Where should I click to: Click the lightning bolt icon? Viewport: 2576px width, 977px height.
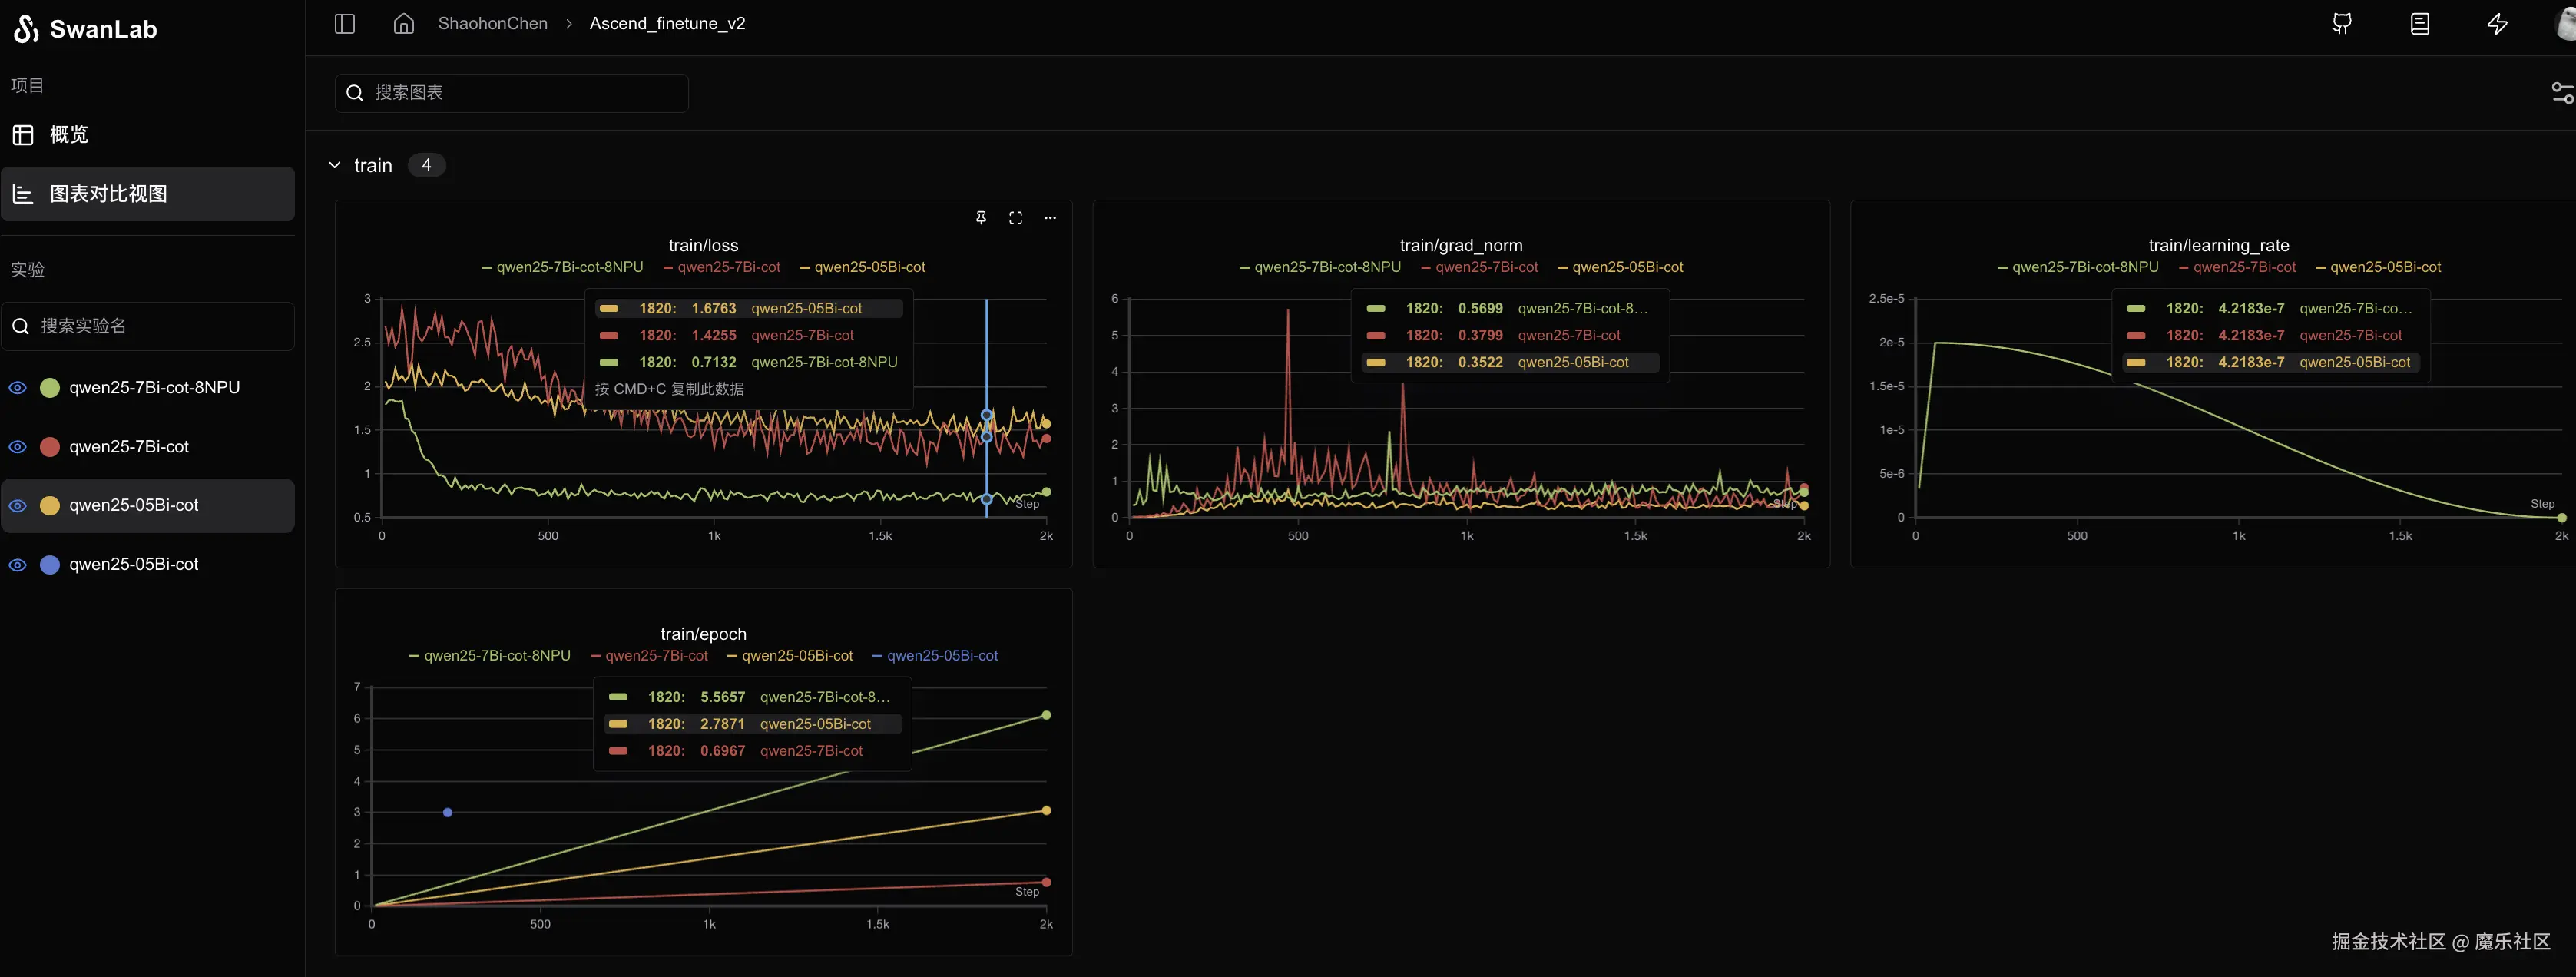point(2497,23)
